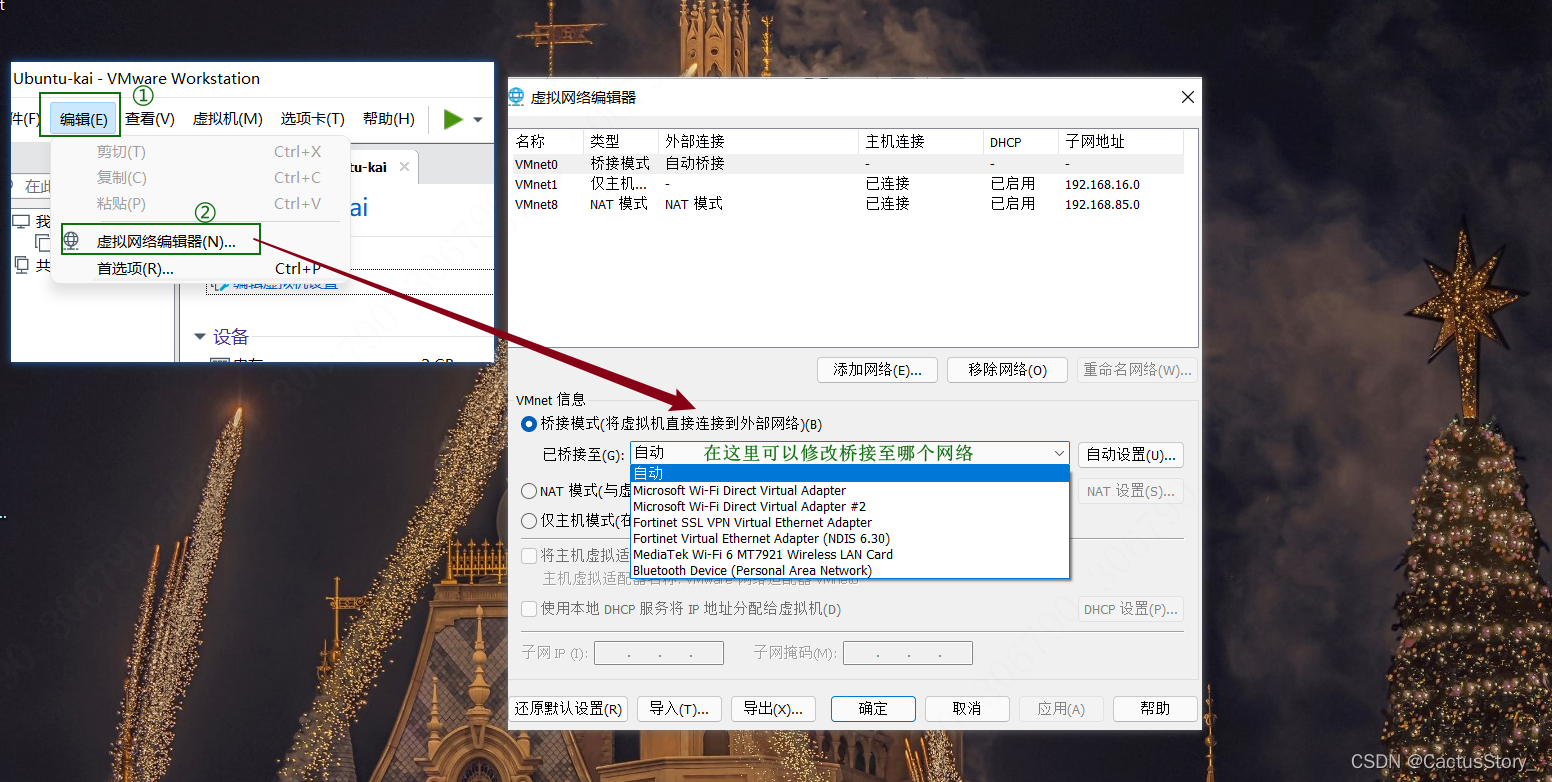
Task: Click the 导入(T)... button
Action: click(x=679, y=709)
